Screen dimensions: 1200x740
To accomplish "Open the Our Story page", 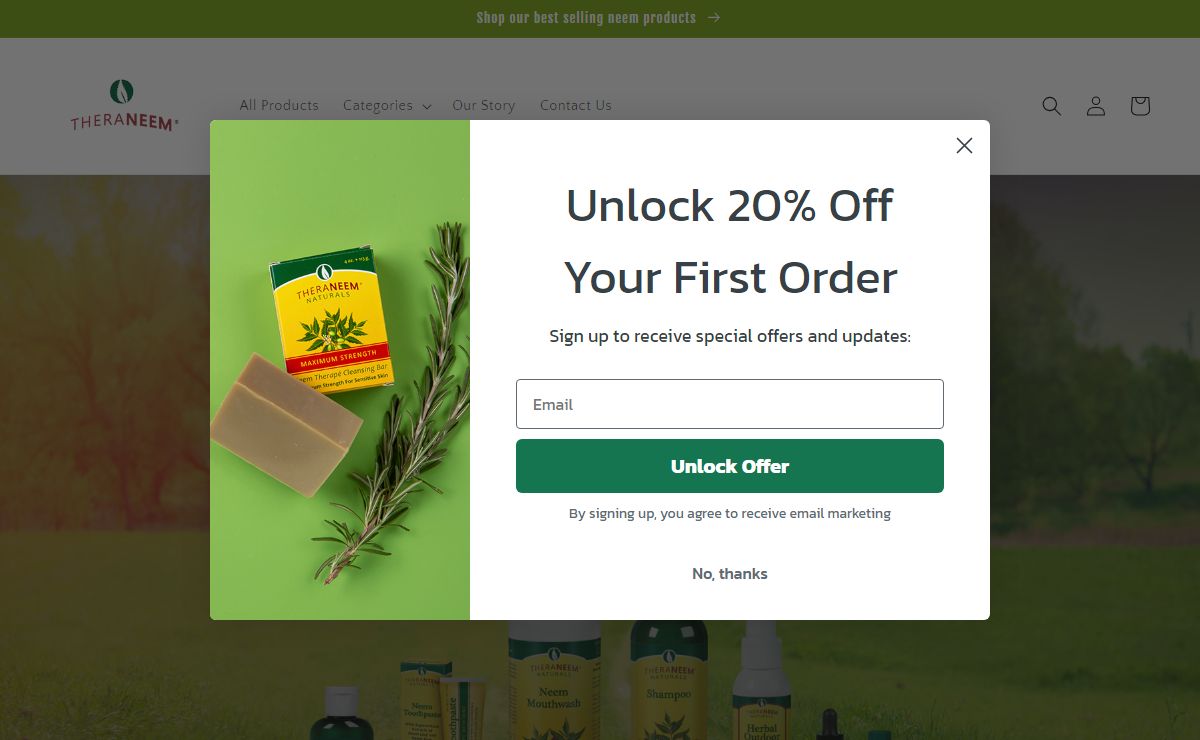I will (484, 105).
